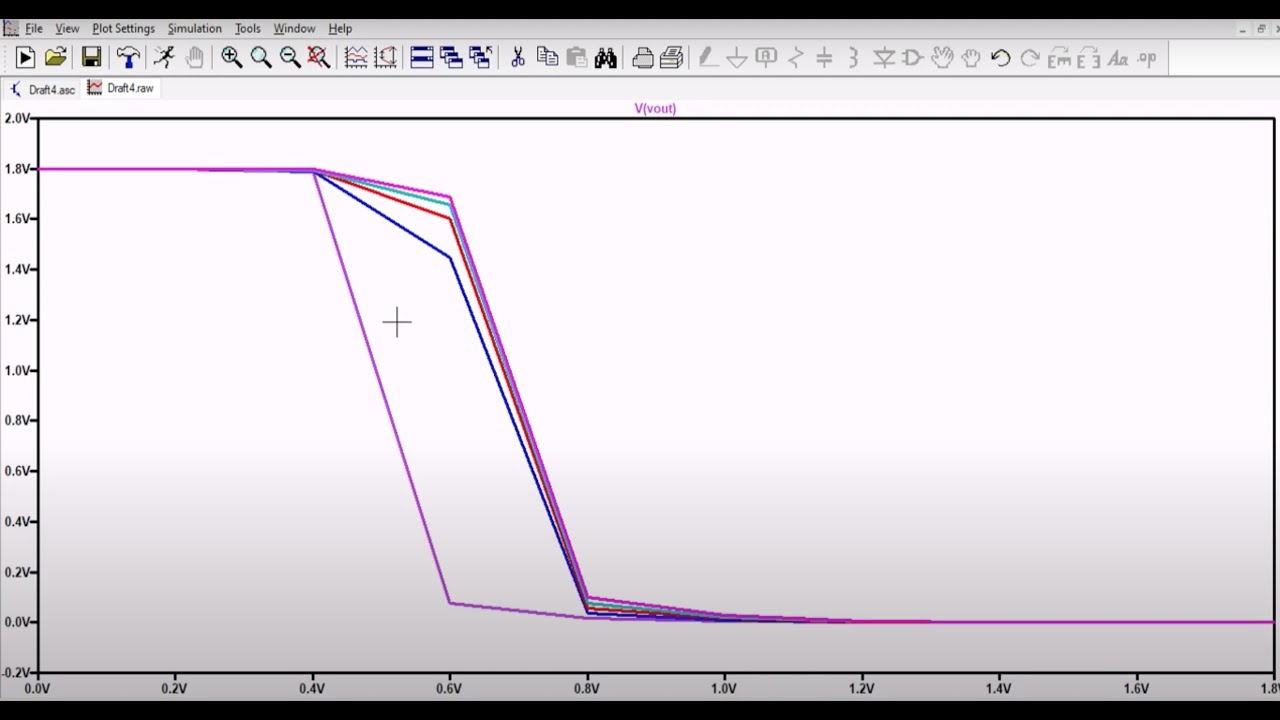
Task: Click the crossed-out magnifier zoom-to-fit icon
Action: (x=318, y=58)
